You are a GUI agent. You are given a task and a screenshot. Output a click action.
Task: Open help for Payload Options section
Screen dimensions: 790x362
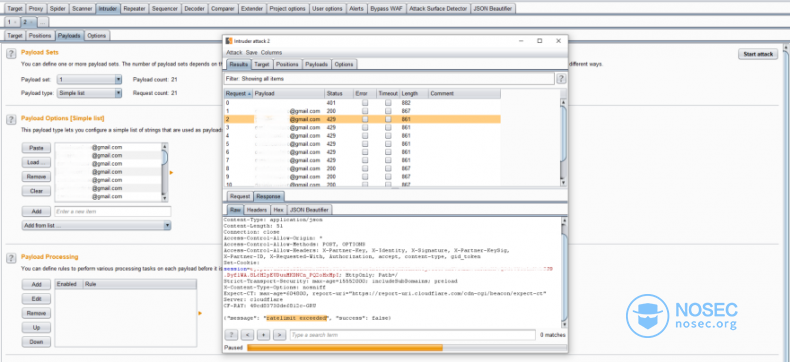pyautogui.click(x=11, y=119)
